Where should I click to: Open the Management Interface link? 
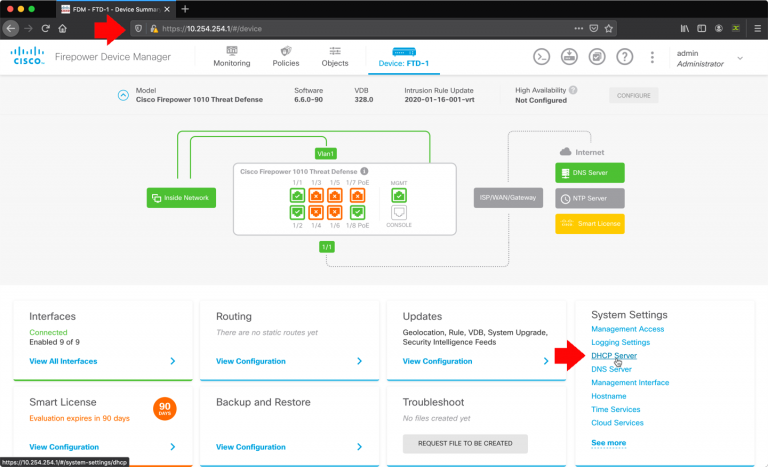[x=630, y=382]
